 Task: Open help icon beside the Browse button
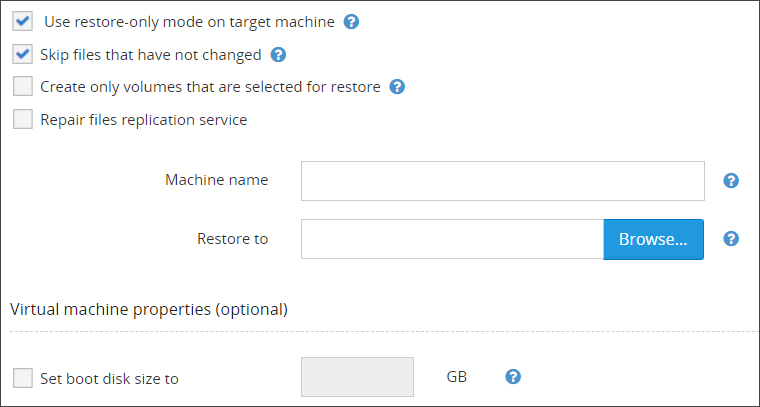click(731, 239)
